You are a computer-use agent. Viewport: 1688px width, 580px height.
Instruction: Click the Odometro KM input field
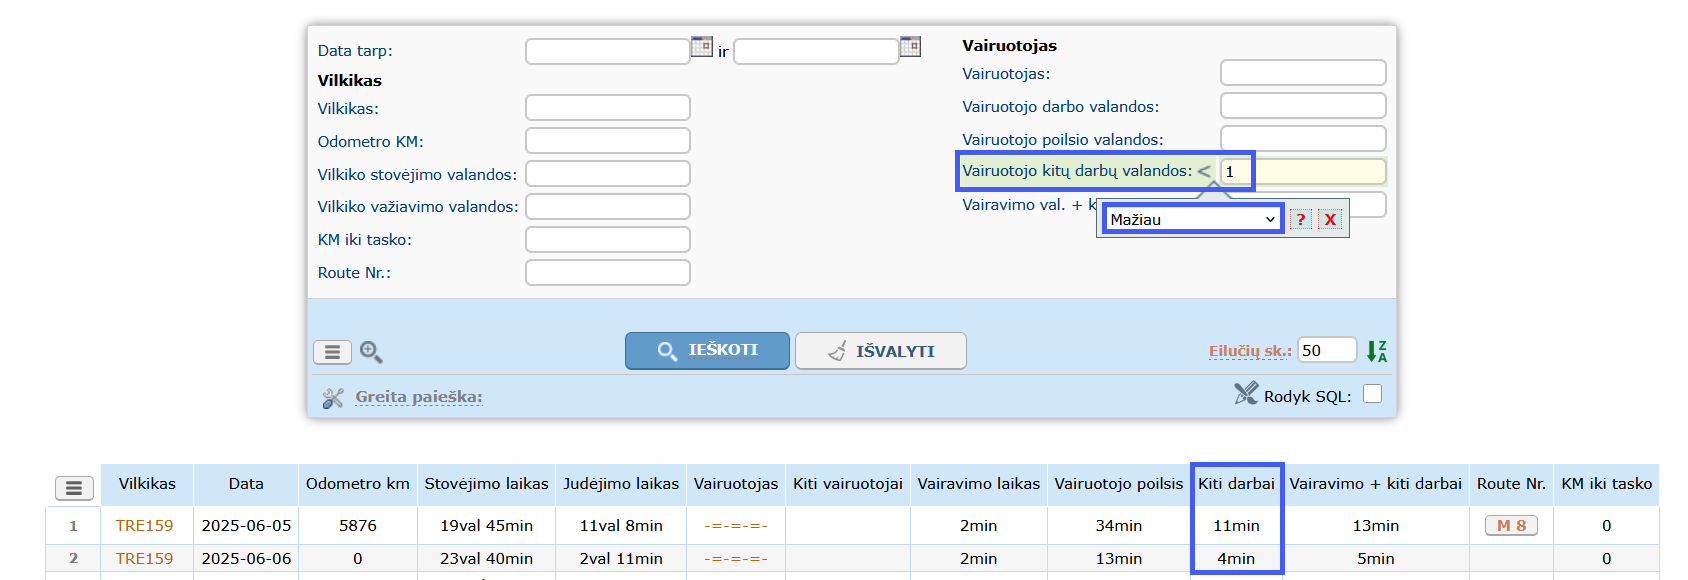click(608, 141)
